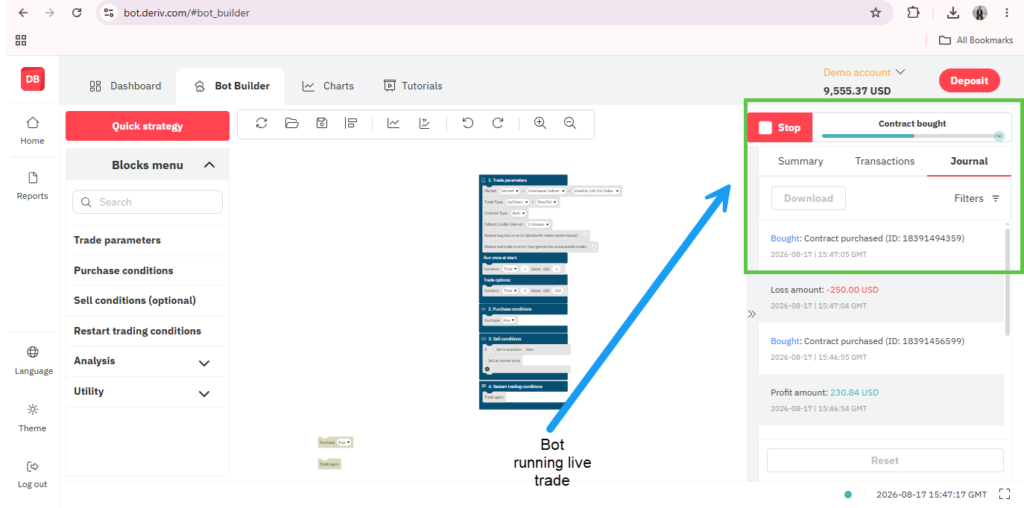This screenshot has height=508, width=1024.
Task: Open browser extensions puzzle icon
Action: pyautogui.click(x=913, y=12)
